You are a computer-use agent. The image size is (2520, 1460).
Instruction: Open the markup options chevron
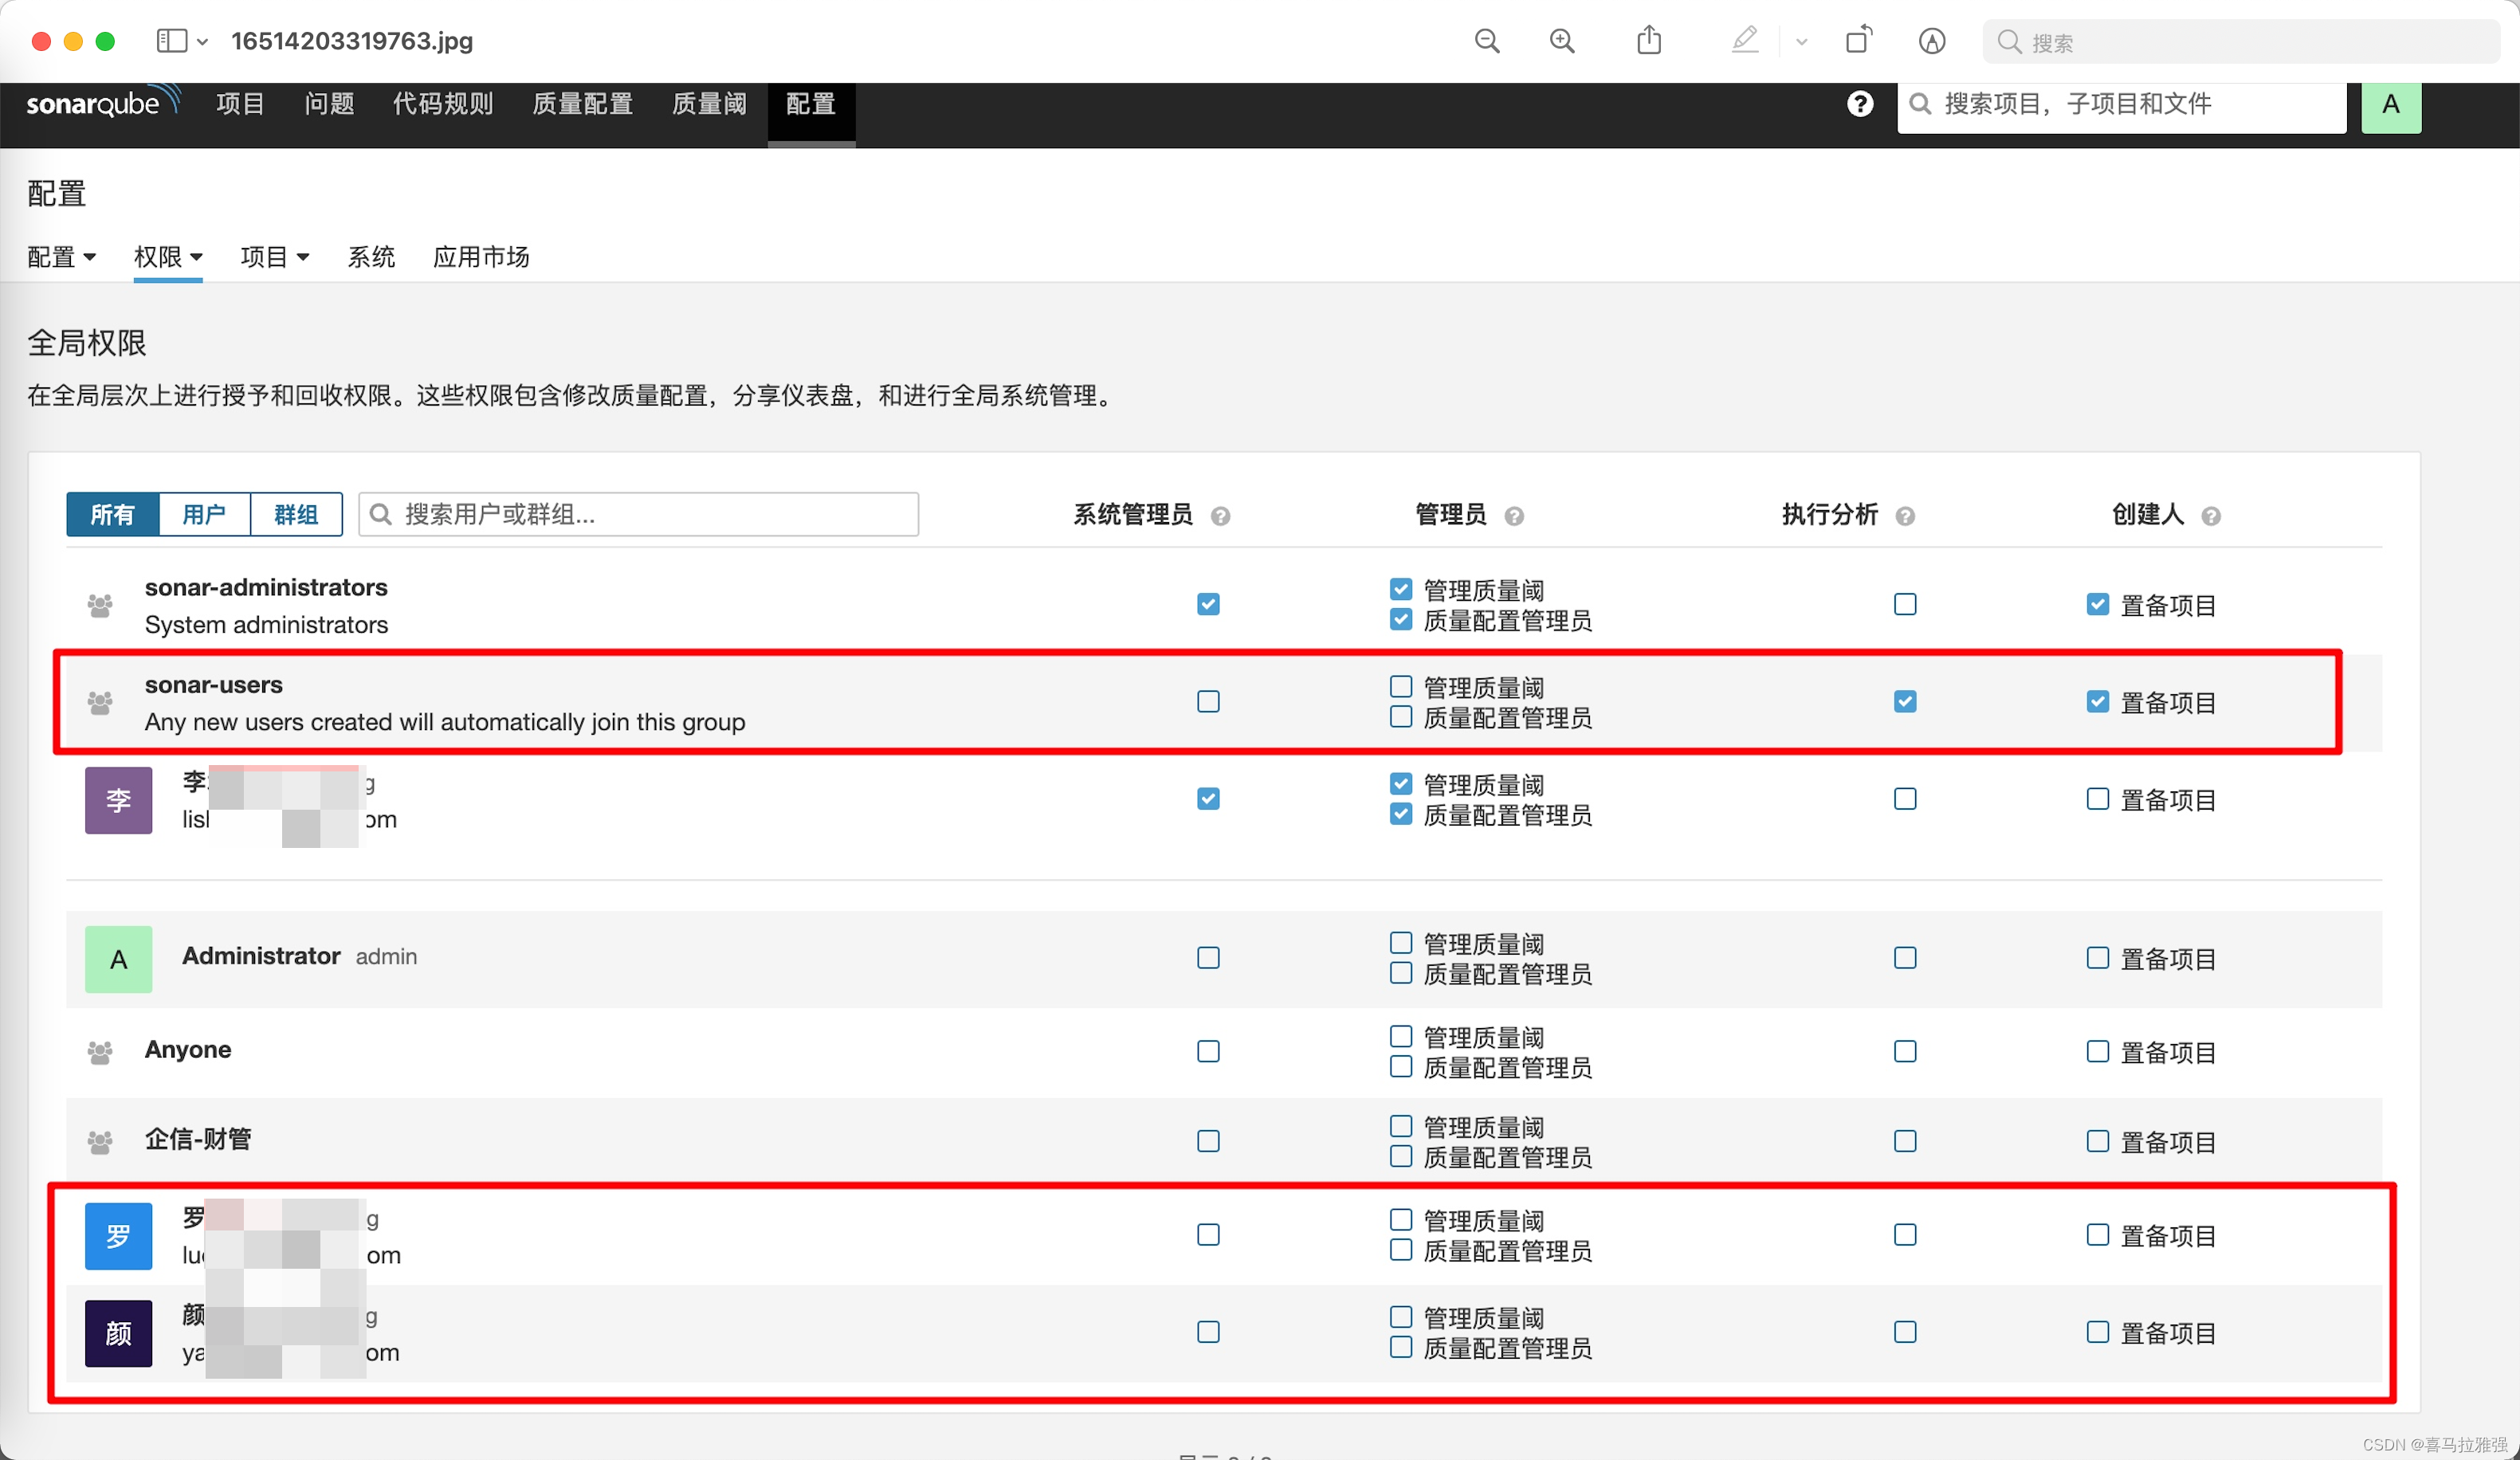coord(1801,42)
